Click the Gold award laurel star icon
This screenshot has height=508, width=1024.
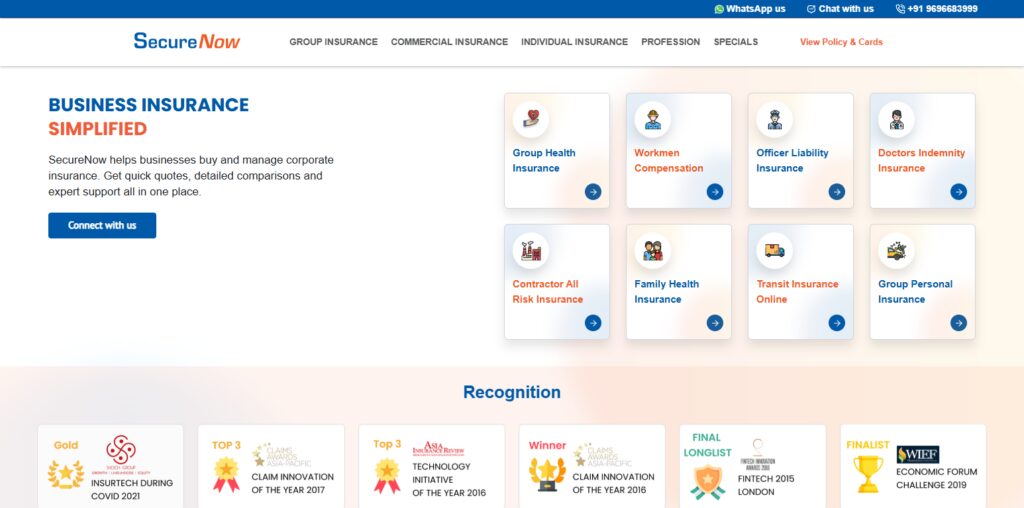click(x=66, y=474)
